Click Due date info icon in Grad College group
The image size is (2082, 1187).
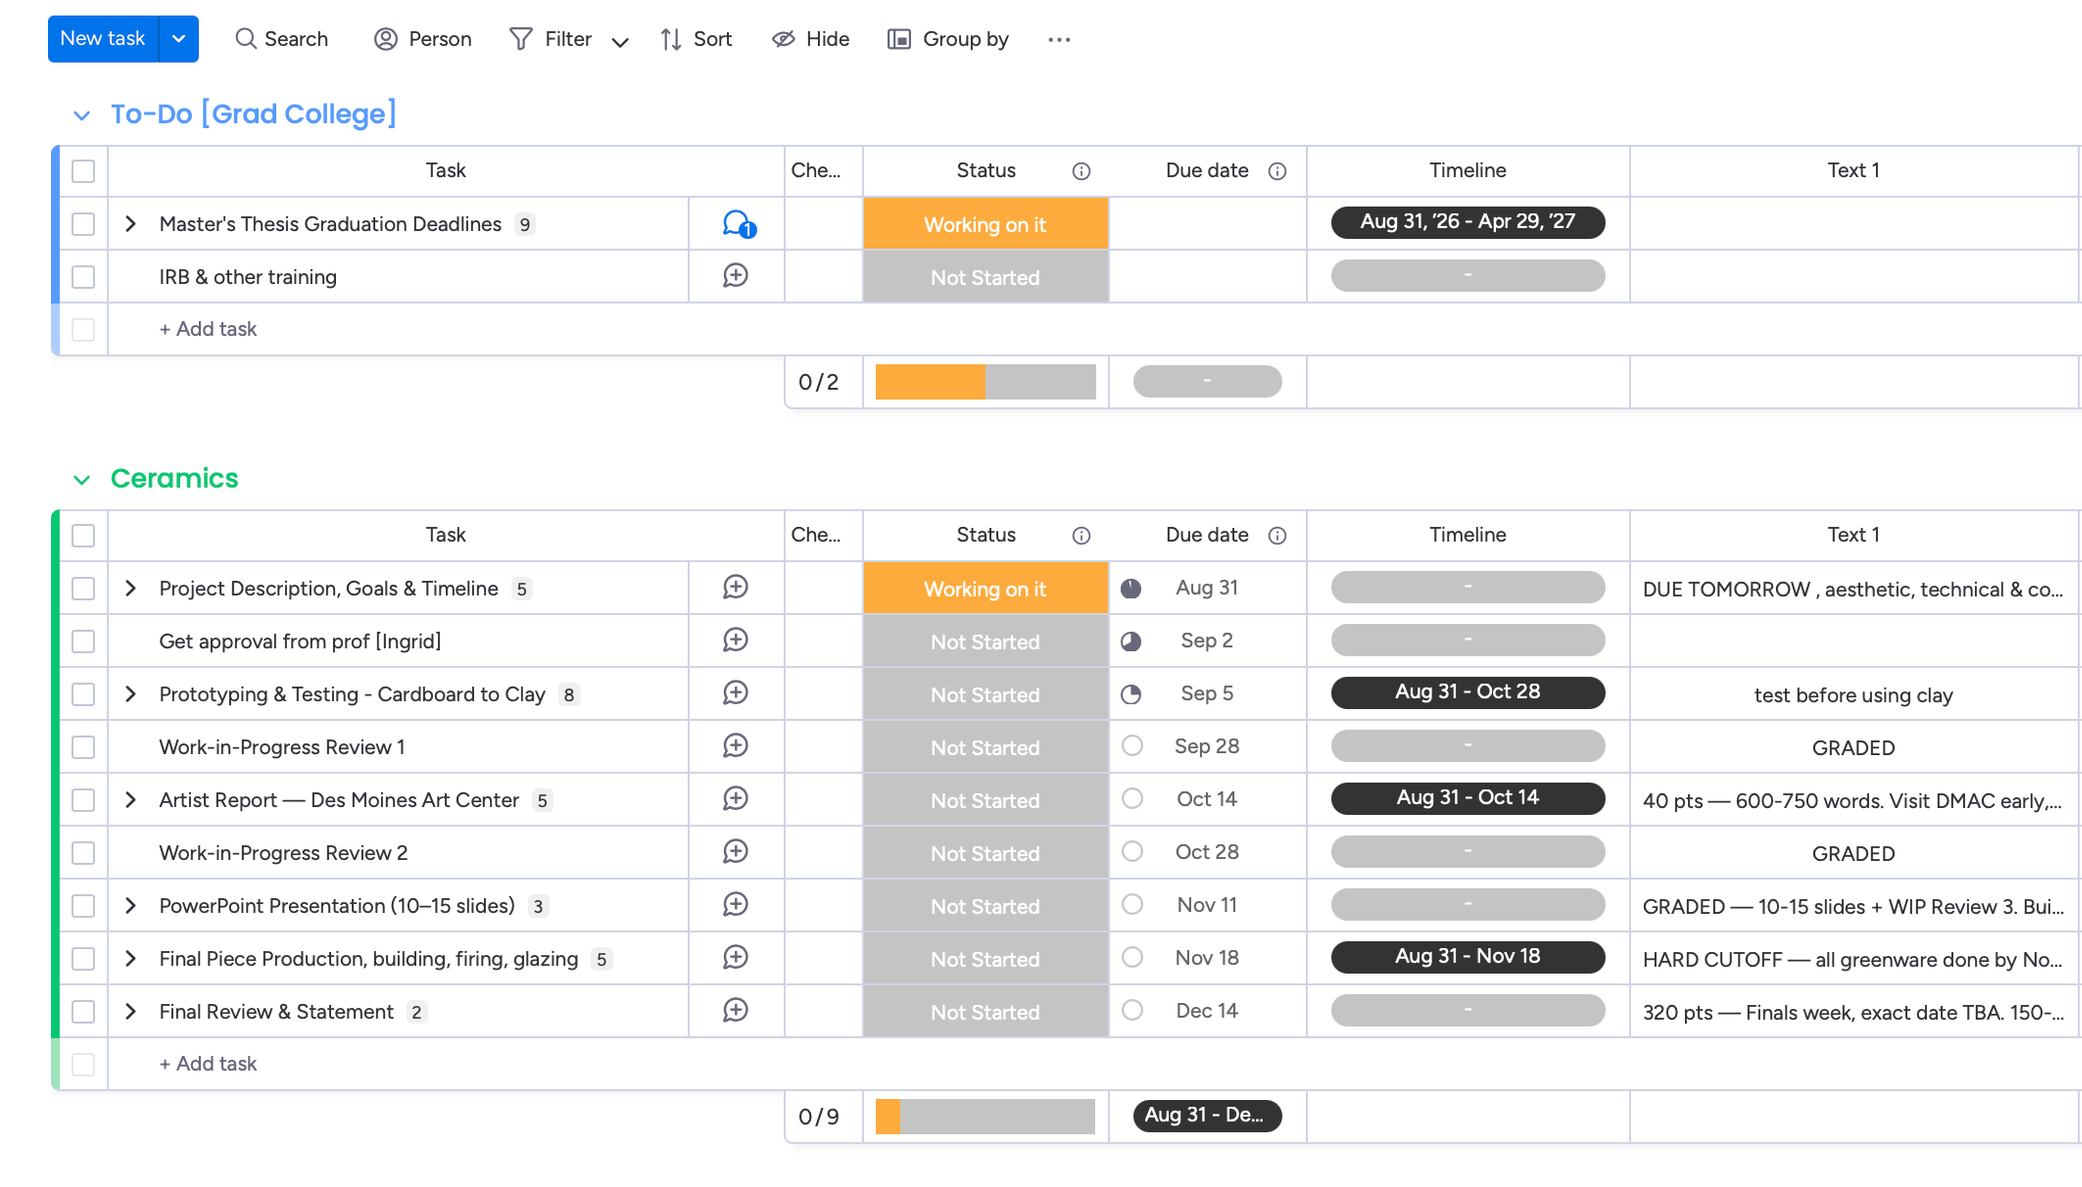[1277, 171]
